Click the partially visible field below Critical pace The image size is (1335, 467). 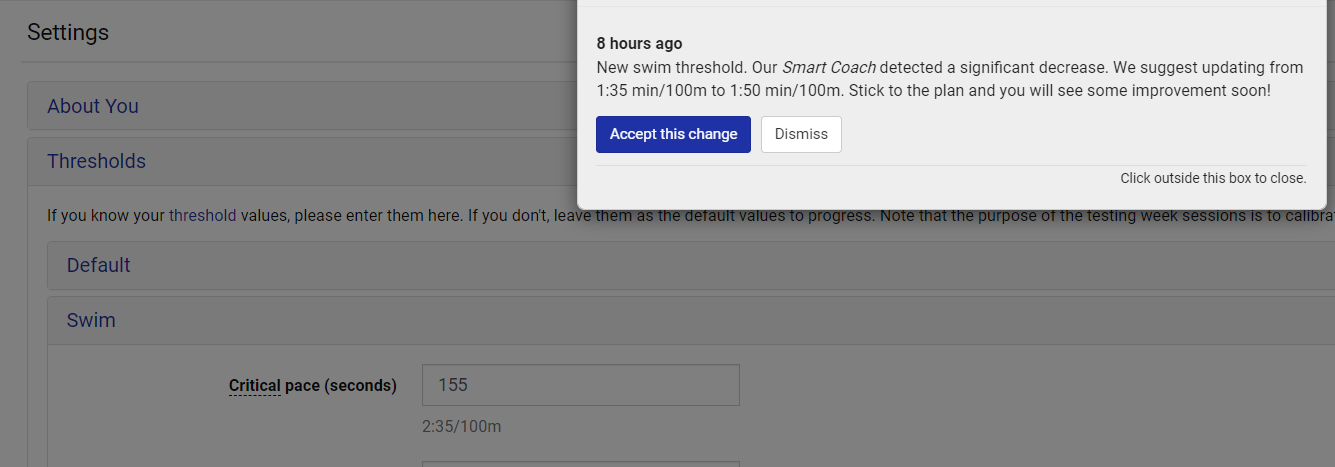(x=581, y=463)
